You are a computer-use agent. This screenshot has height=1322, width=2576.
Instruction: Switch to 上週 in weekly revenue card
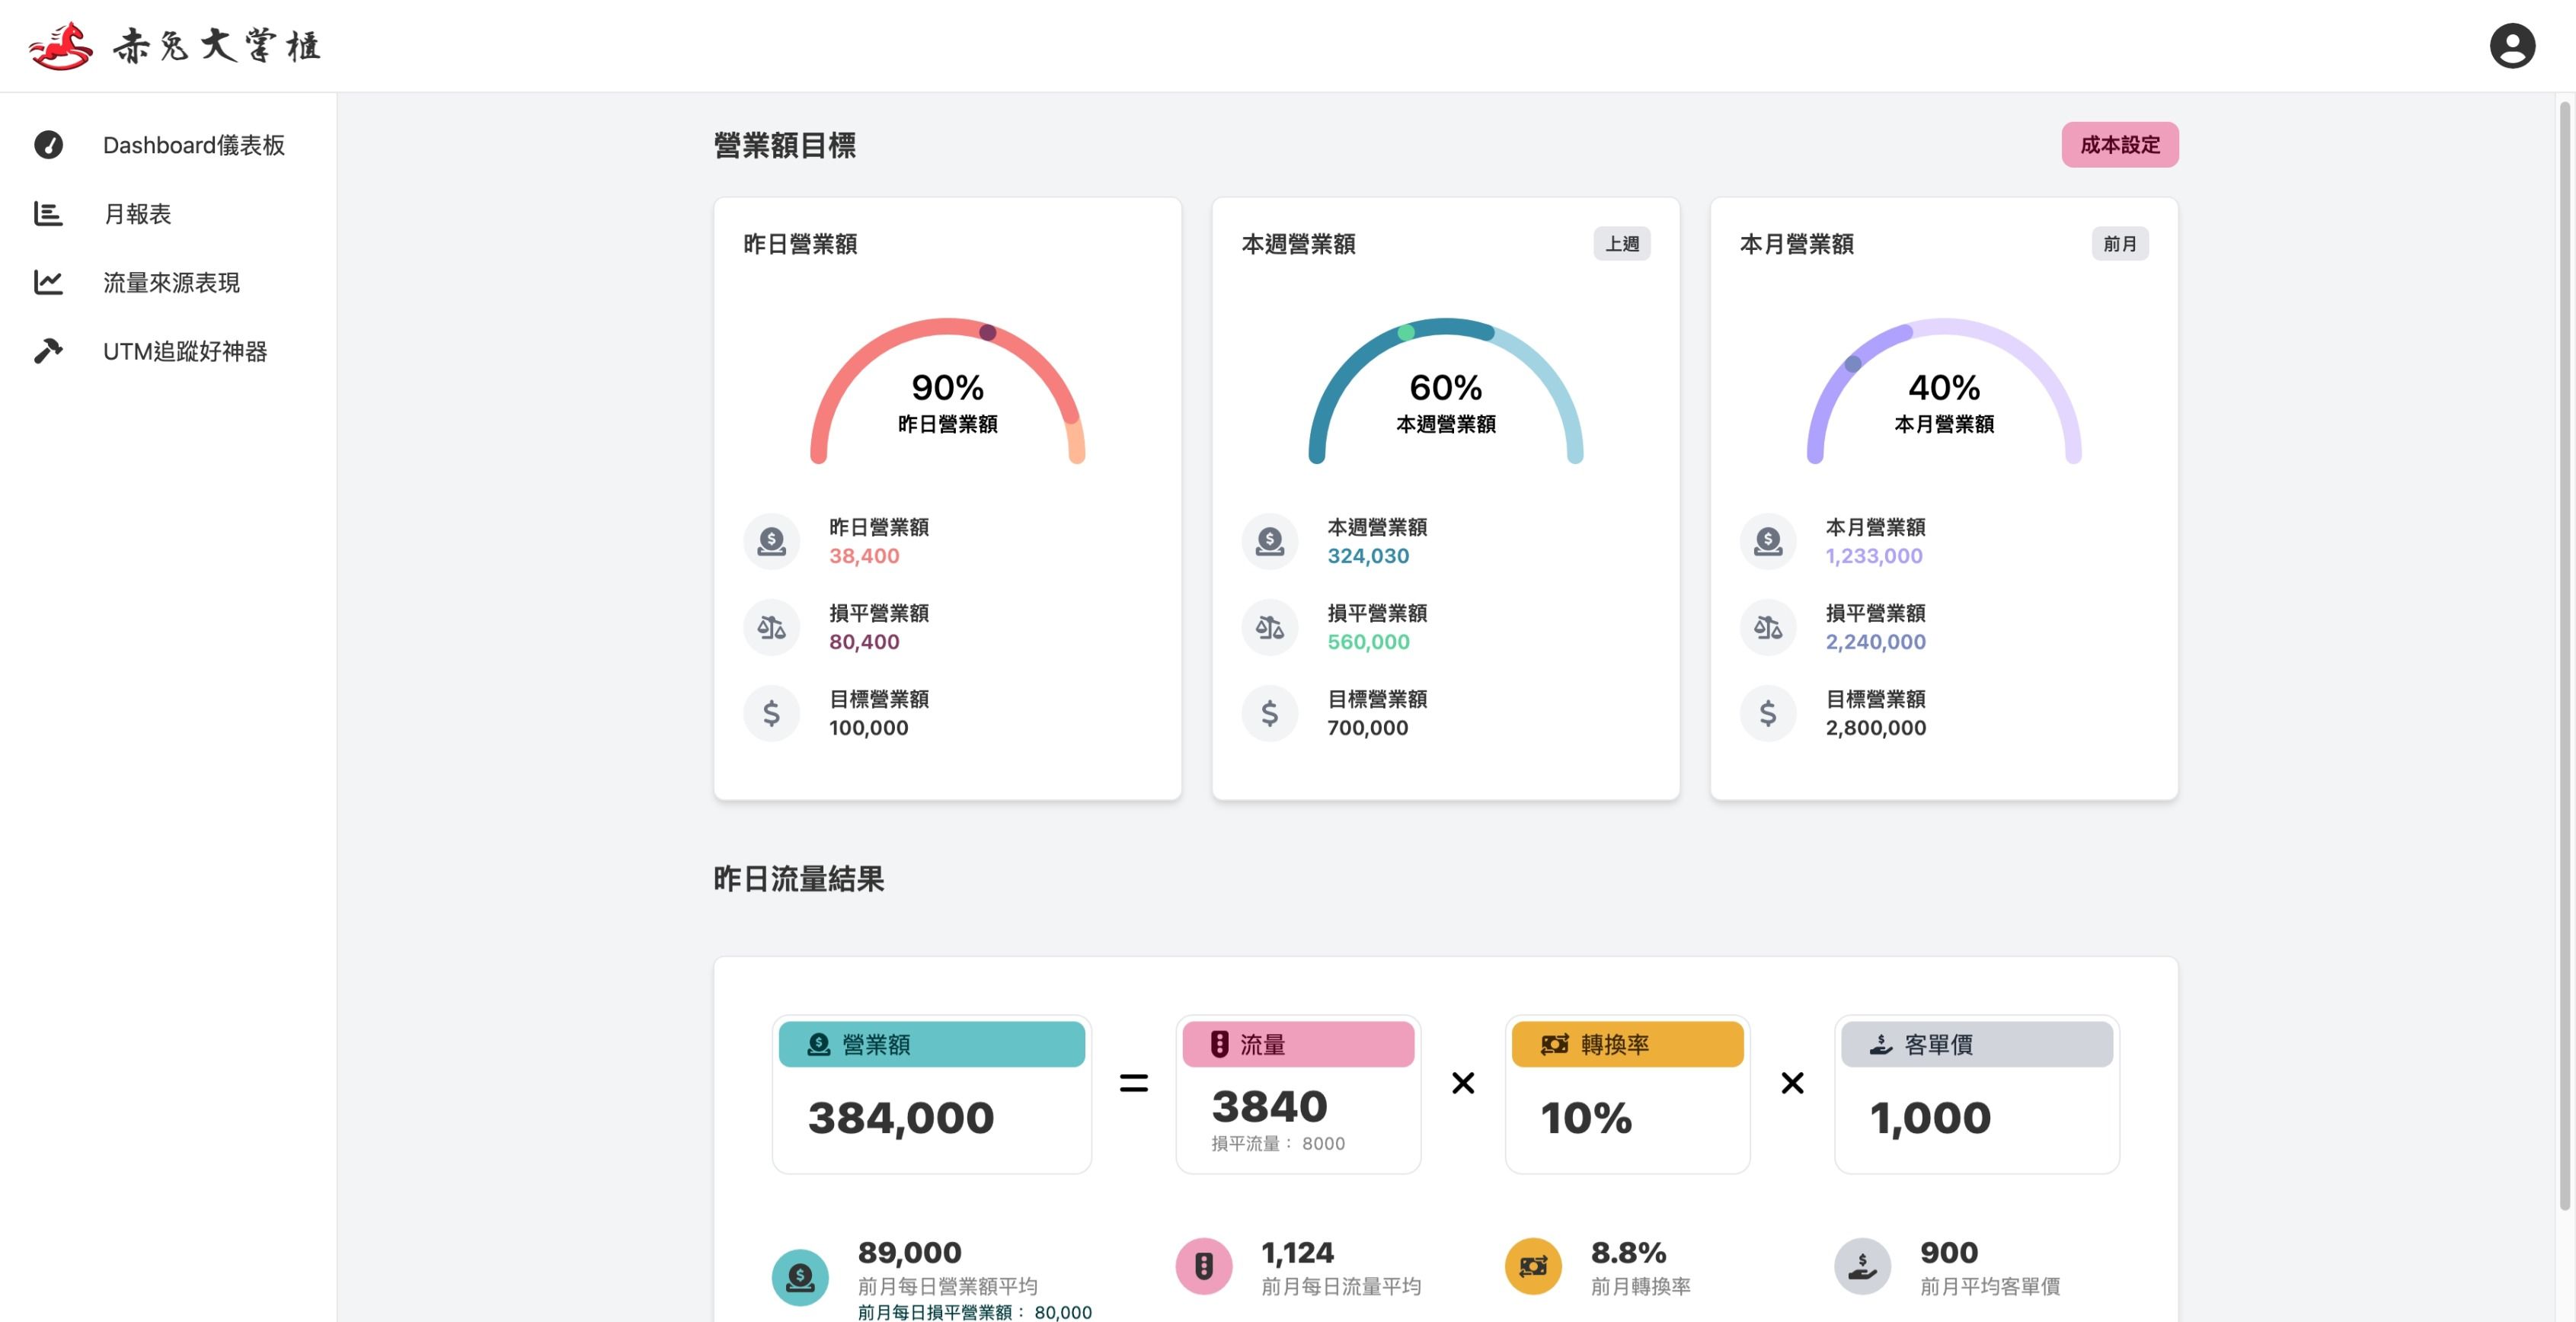click(x=1621, y=243)
